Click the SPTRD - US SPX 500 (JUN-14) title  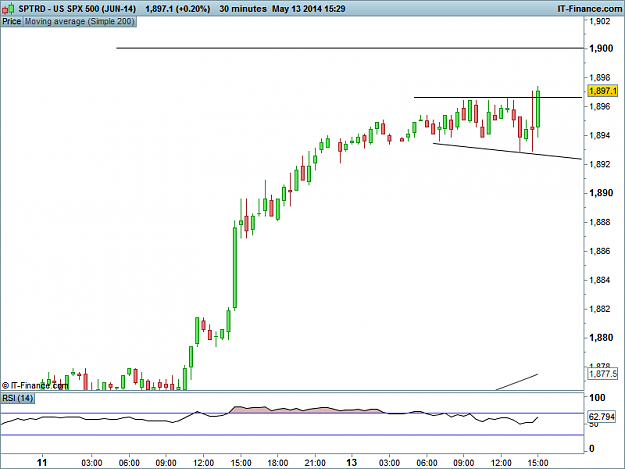point(77,8)
